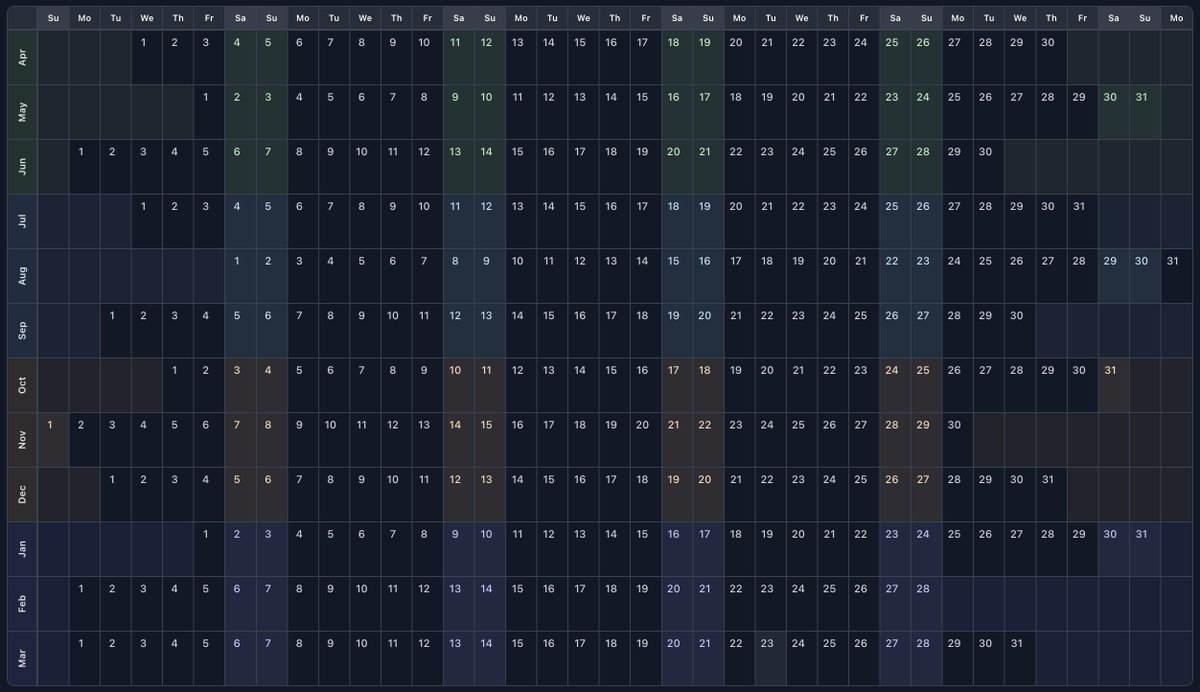This screenshot has height=692, width=1200.
Task: Choose day 1 in the Mar row
Action: (82, 658)
